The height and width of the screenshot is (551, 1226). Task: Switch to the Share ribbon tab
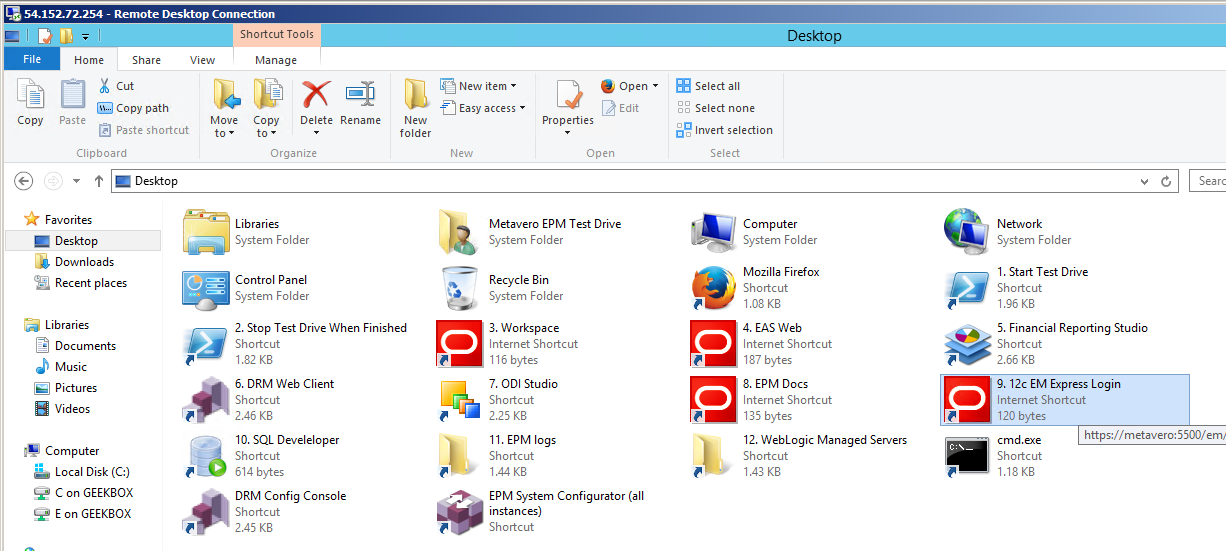tap(146, 60)
